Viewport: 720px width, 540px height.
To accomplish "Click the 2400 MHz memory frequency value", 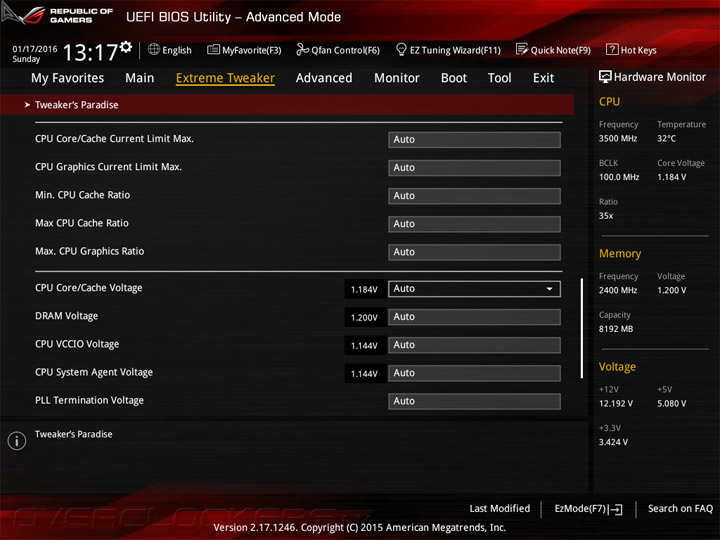I will 618,290.
